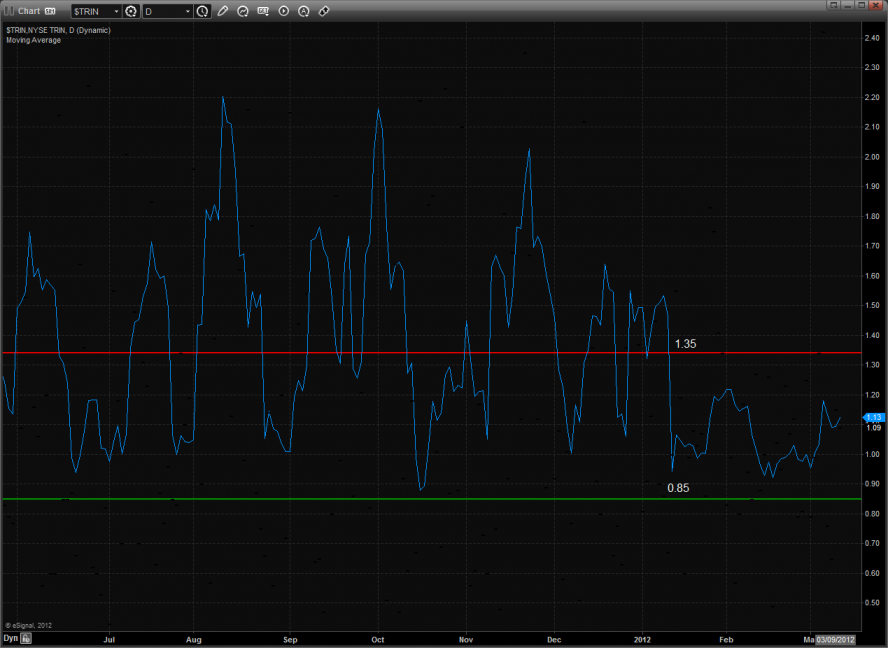Click the circled A alerts icon
888x648 pixels.
(x=304, y=11)
